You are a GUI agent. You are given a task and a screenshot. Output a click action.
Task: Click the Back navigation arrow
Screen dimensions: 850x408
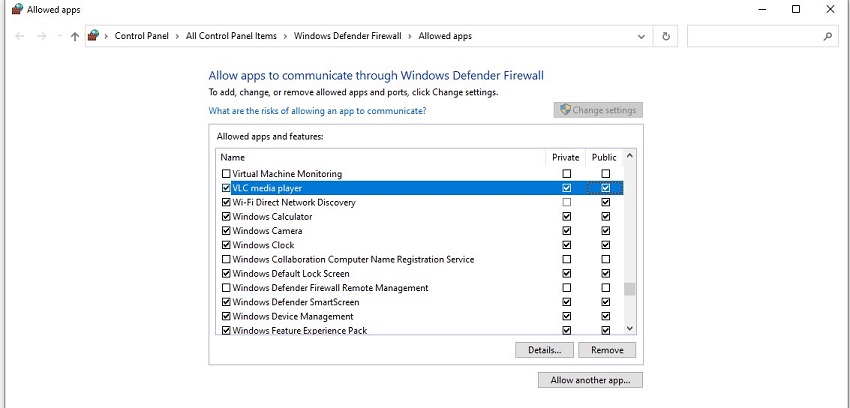point(21,36)
